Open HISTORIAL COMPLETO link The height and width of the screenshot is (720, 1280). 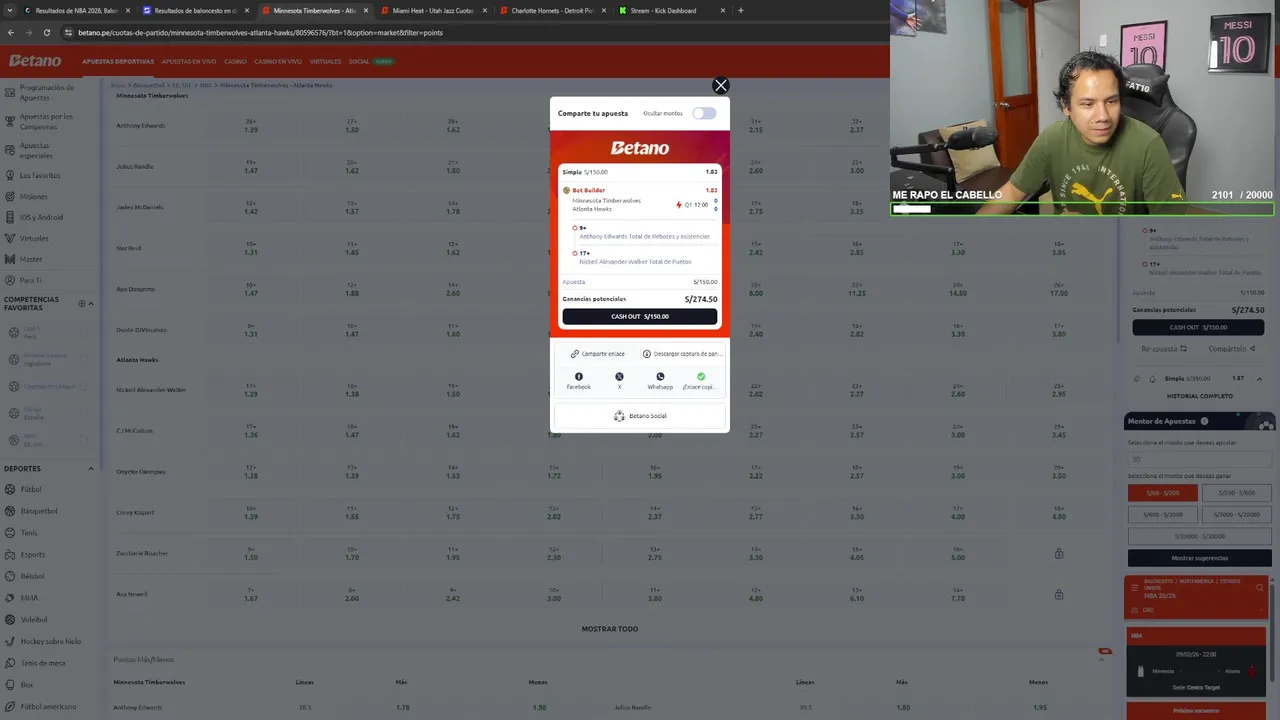click(x=1199, y=396)
